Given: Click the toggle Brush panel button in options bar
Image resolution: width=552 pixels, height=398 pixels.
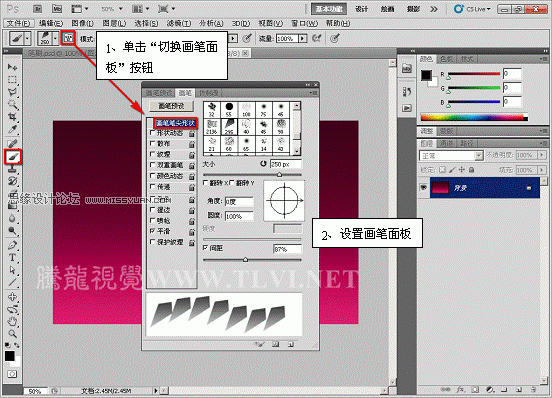Looking at the screenshot, I should coord(68,38).
